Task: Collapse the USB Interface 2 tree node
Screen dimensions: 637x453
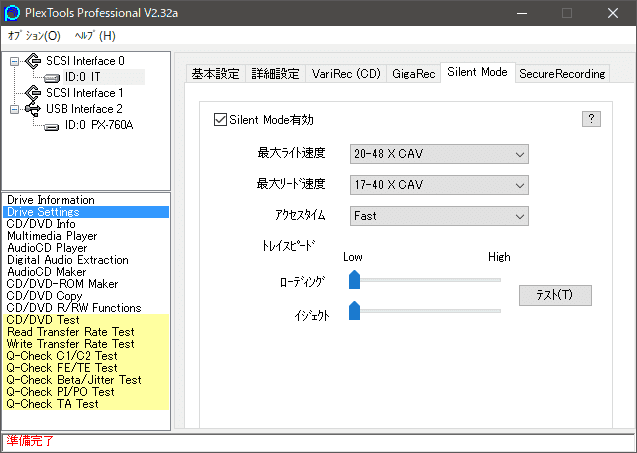Action: coord(14,109)
